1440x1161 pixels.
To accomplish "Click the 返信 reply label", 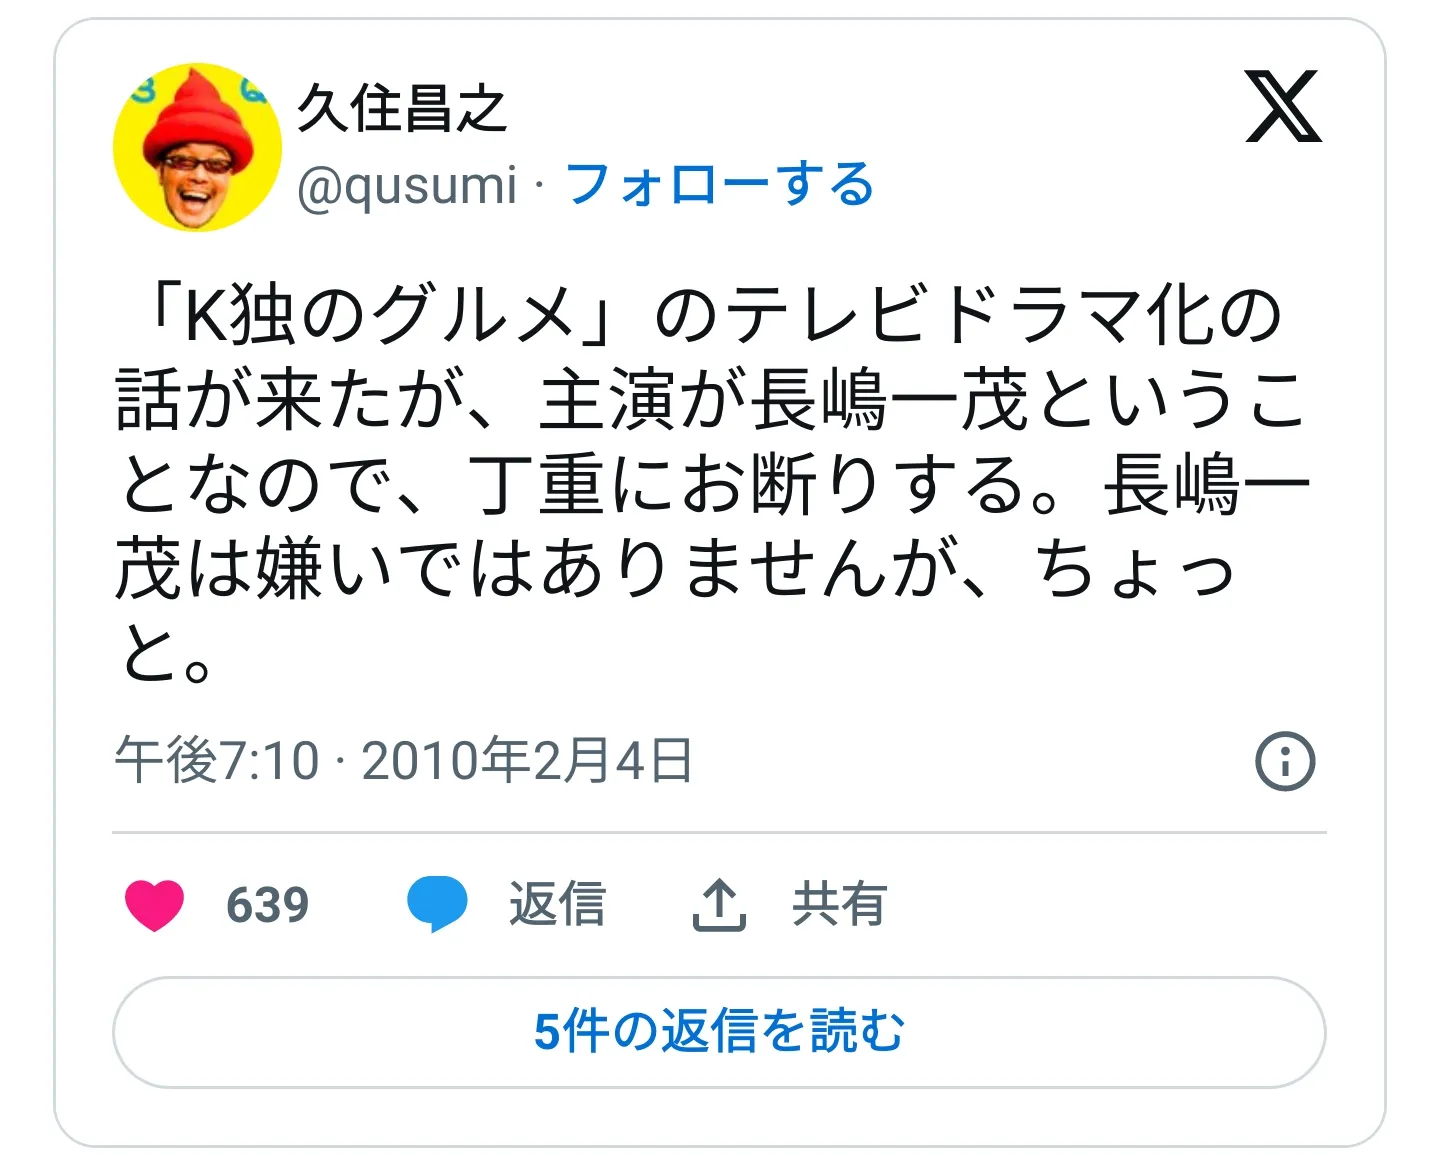I will [x=557, y=904].
